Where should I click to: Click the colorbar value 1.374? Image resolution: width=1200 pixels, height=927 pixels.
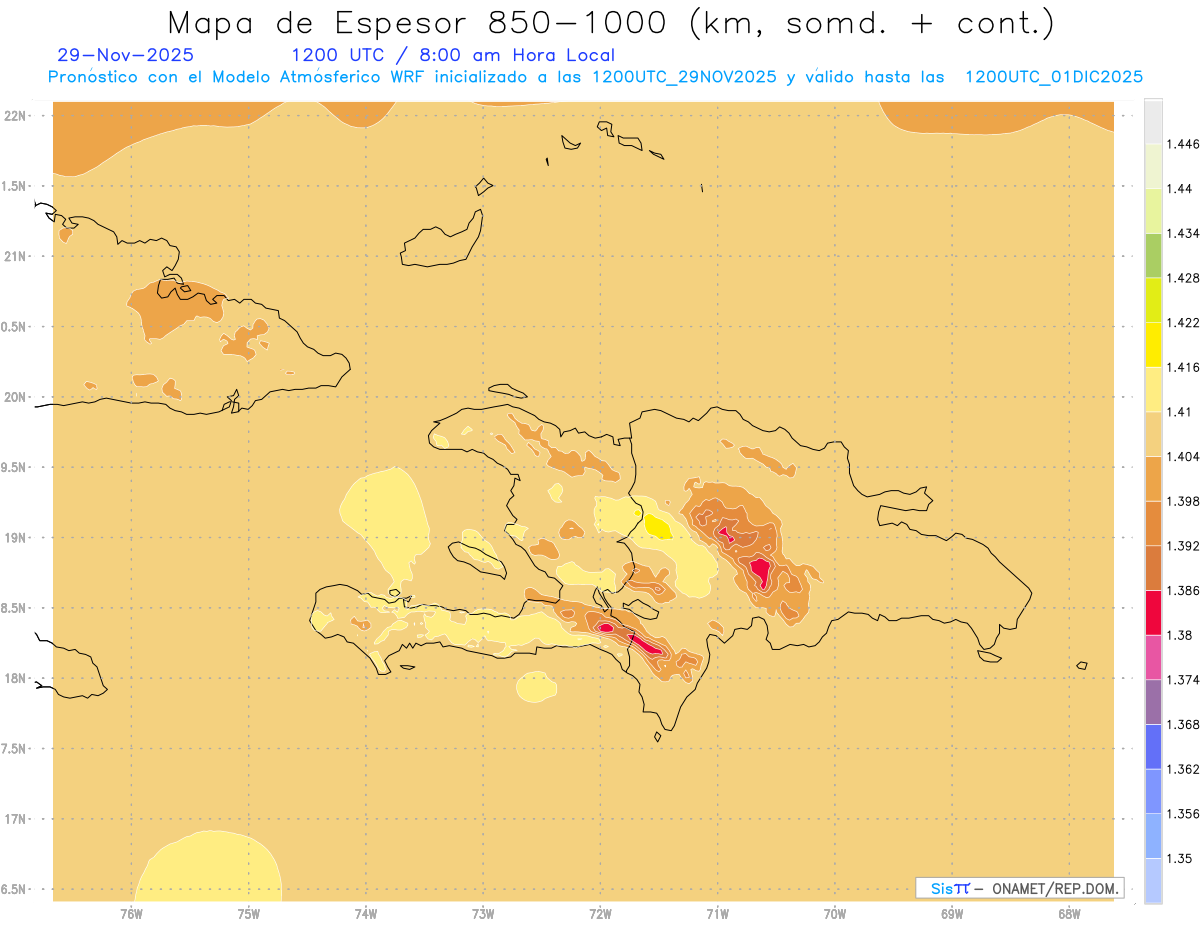click(x=1185, y=680)
